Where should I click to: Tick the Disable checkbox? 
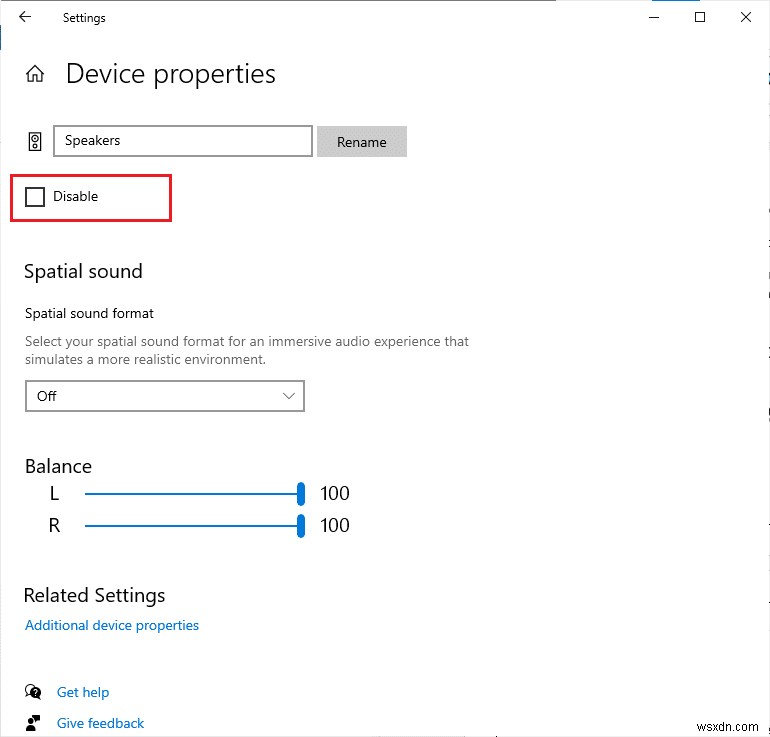coord(35,197)
